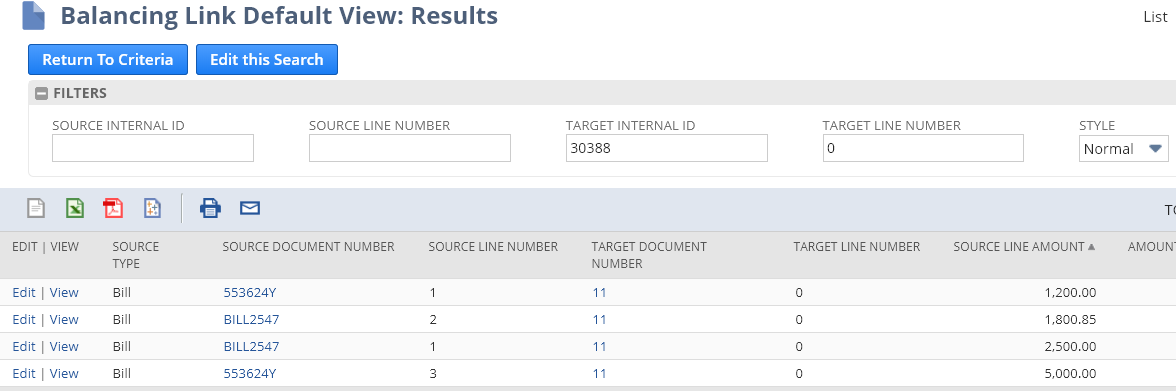Click the fourth export document icon
Viewport: 1176px width, 391px height.
click(x=152, y=208)
